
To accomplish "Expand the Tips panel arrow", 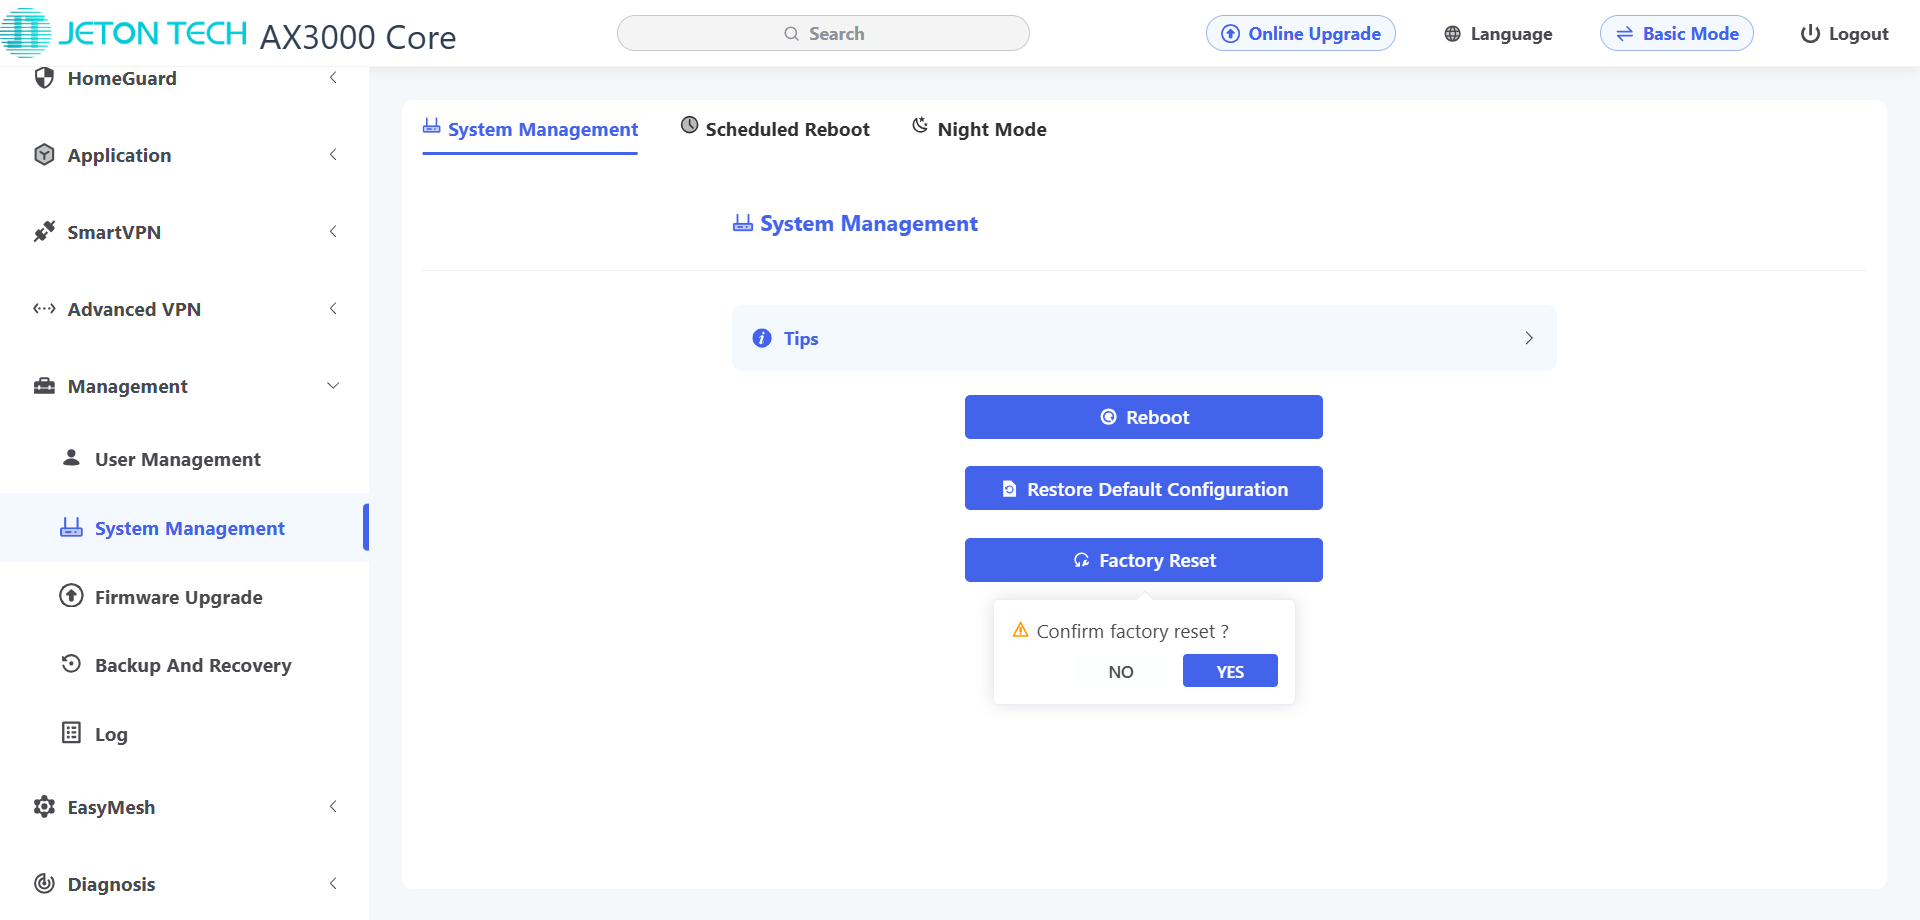I will click(x=1529, y=338).
